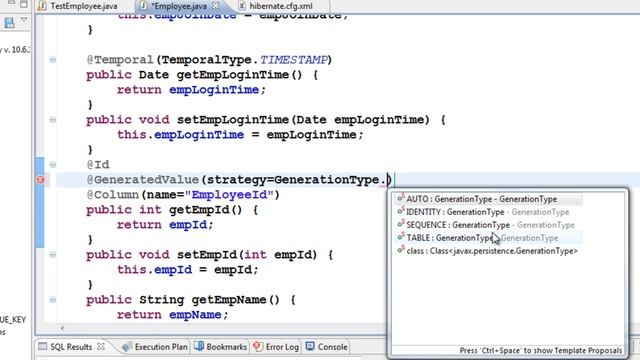The image size is (640, 360).
Task: Click the save icon in left panel toolbar
Action: (9, 23)
